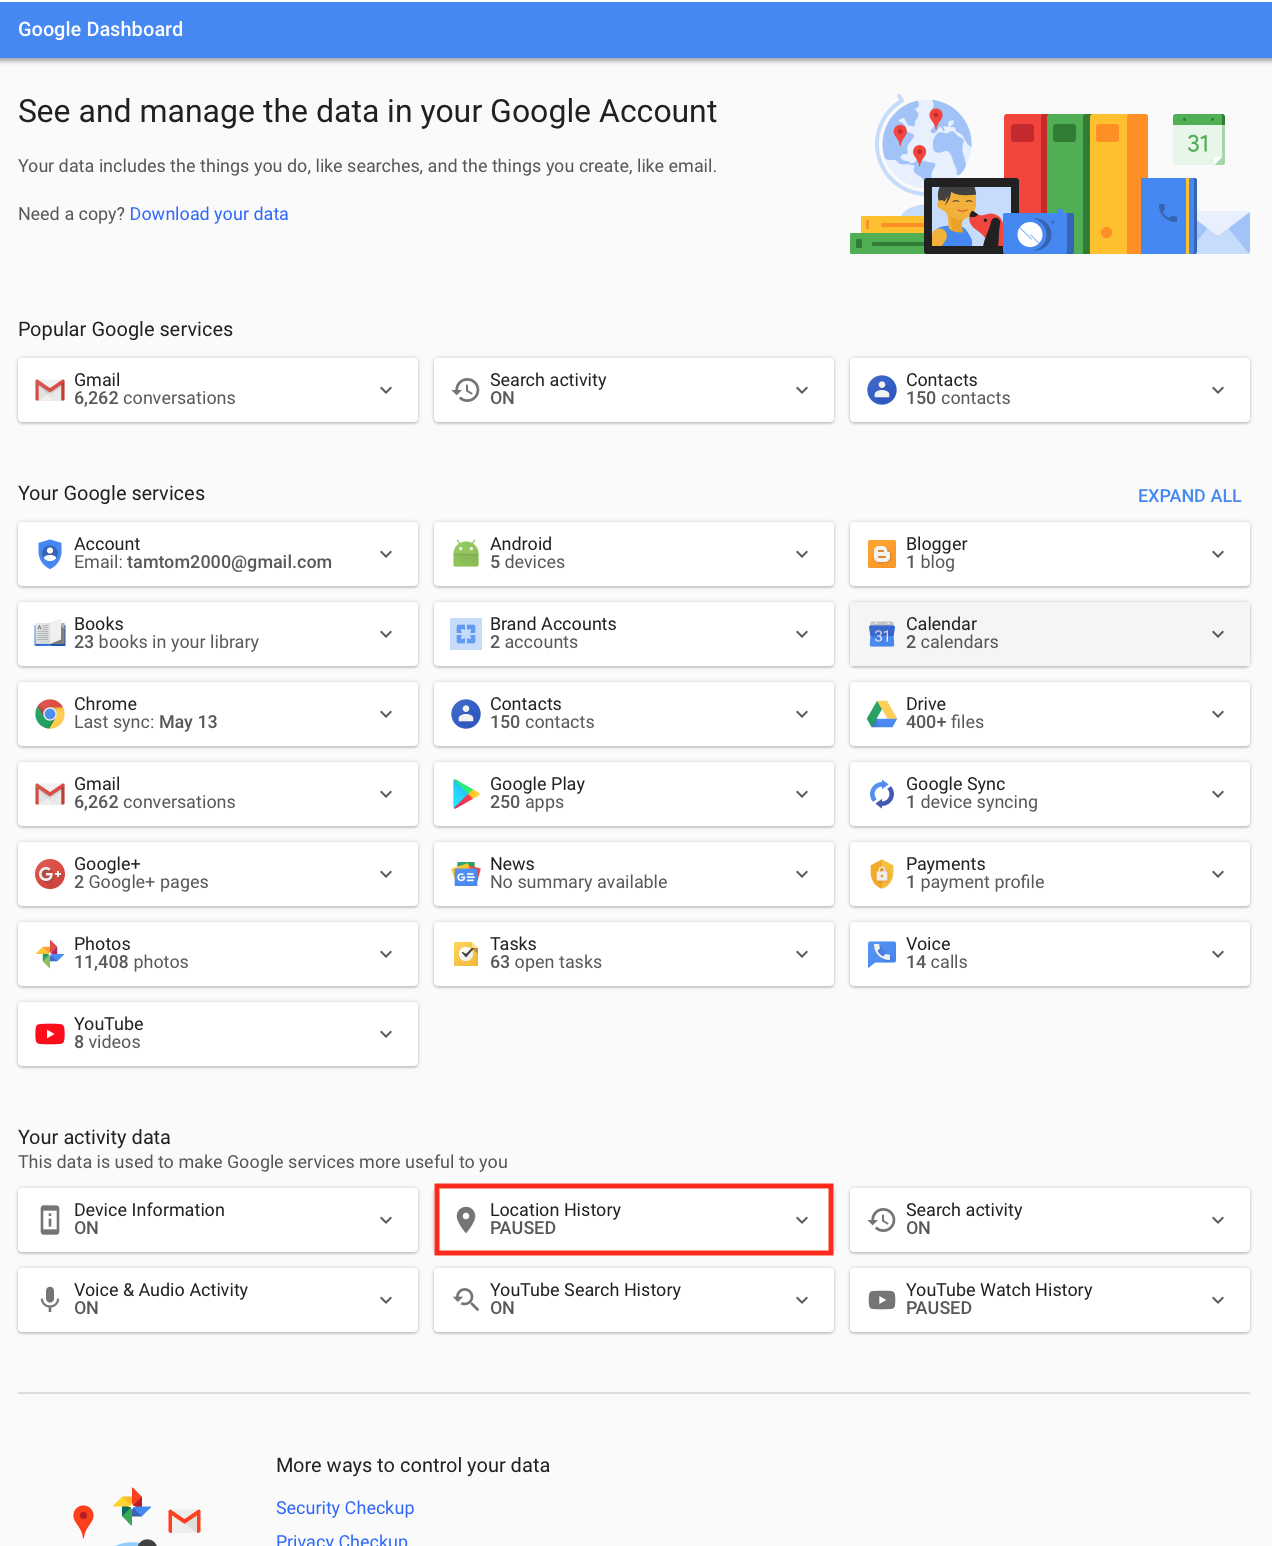The image size is (1272, 1546).
Task: Click the Google+ red icon
Action: coord(50,874)
